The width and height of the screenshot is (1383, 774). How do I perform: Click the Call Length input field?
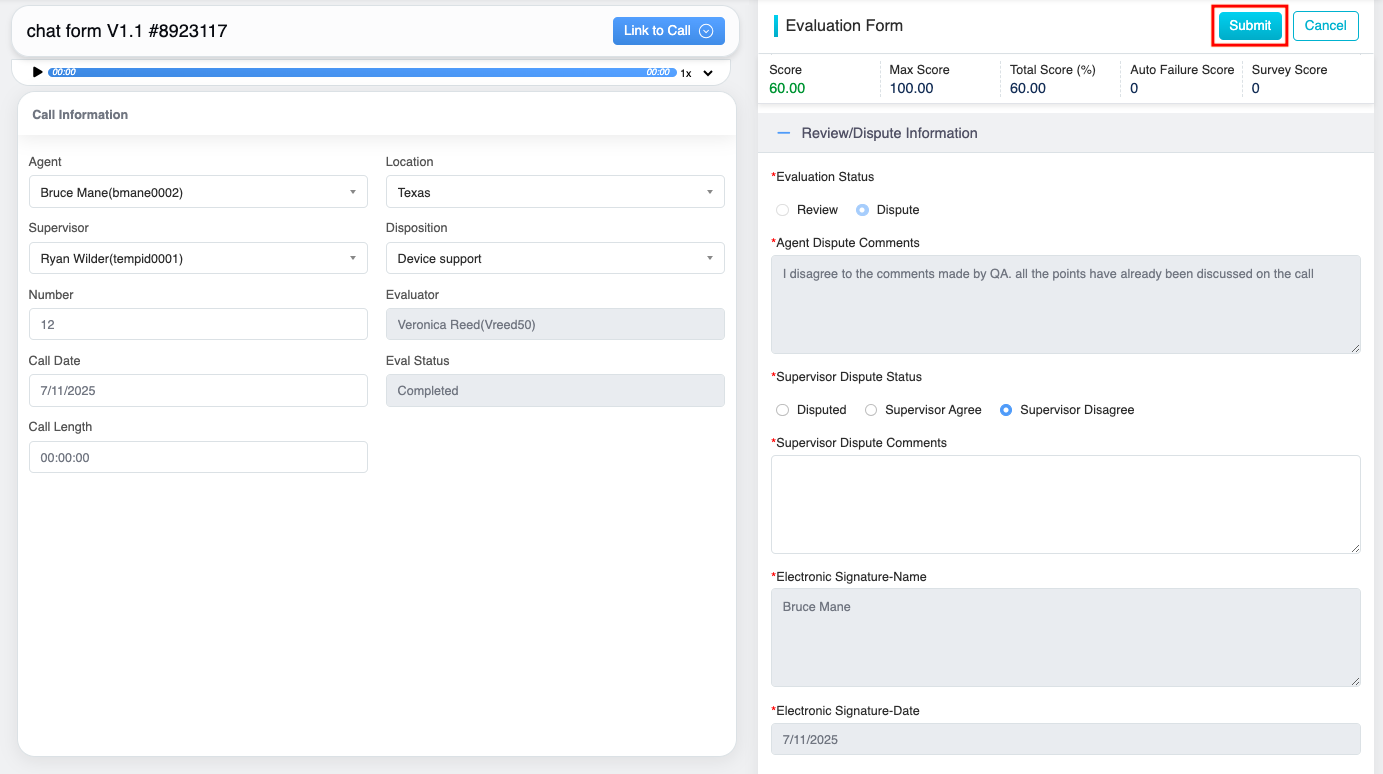click(198, 457)
